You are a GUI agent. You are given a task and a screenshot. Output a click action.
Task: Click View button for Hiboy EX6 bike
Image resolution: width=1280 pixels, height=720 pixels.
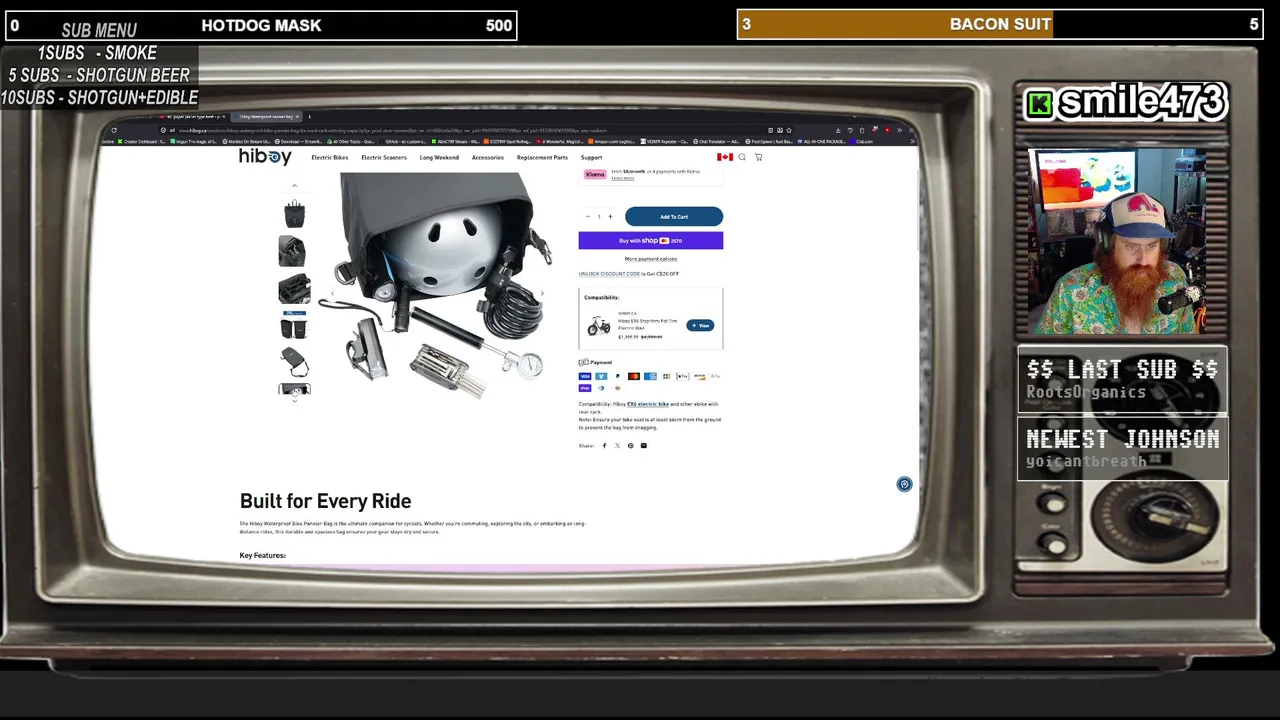[700, 326]
